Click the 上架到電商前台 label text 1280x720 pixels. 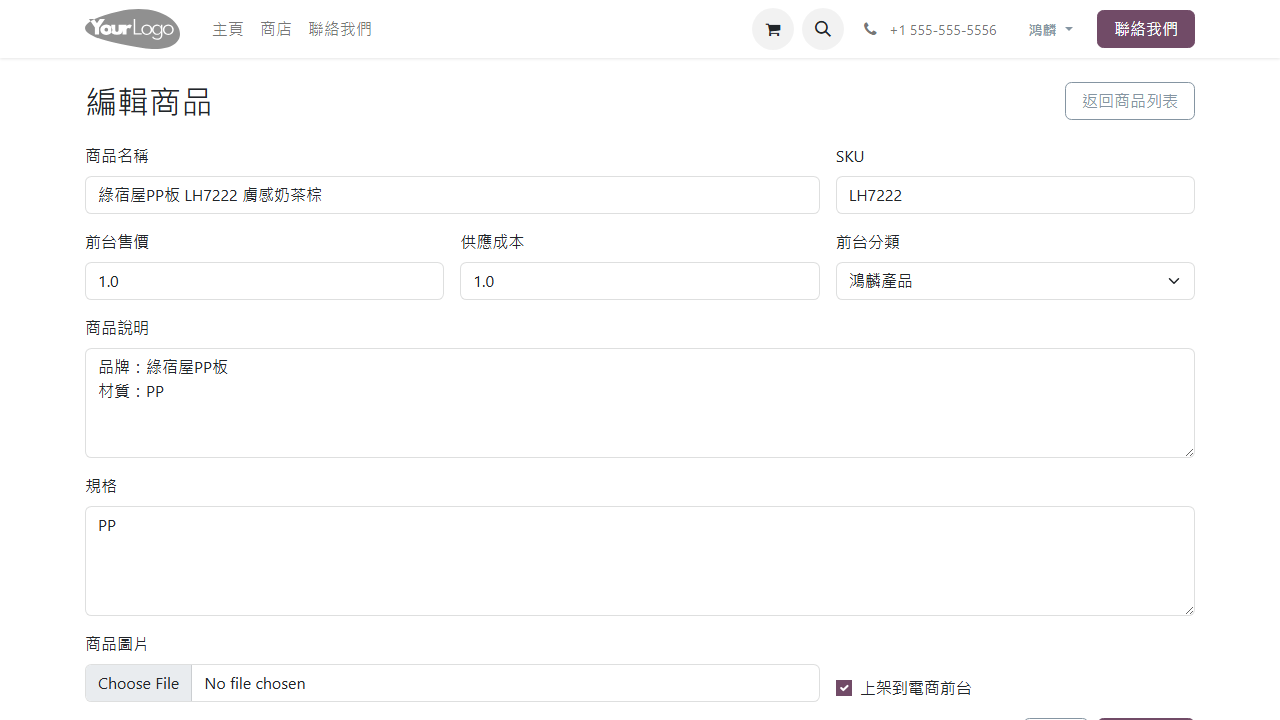tap(916, 688)
